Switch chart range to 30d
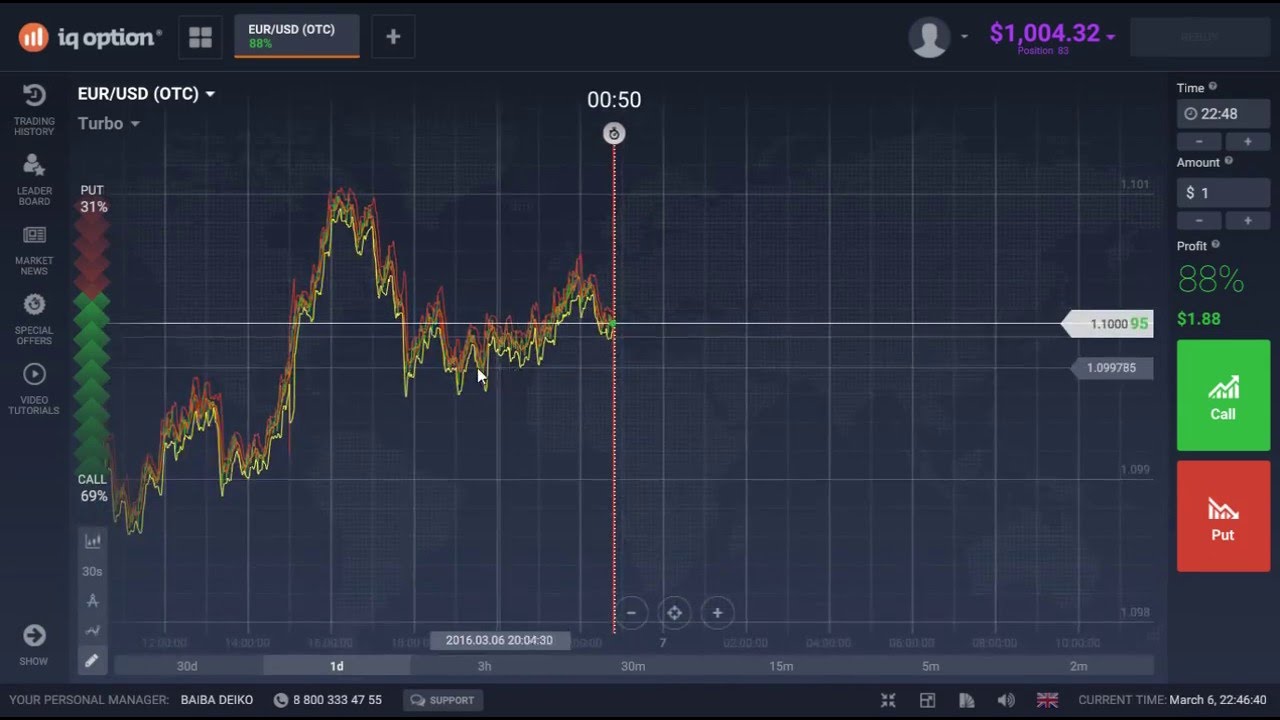Viewport: 1280px width, 720px height. pos(187,666)
